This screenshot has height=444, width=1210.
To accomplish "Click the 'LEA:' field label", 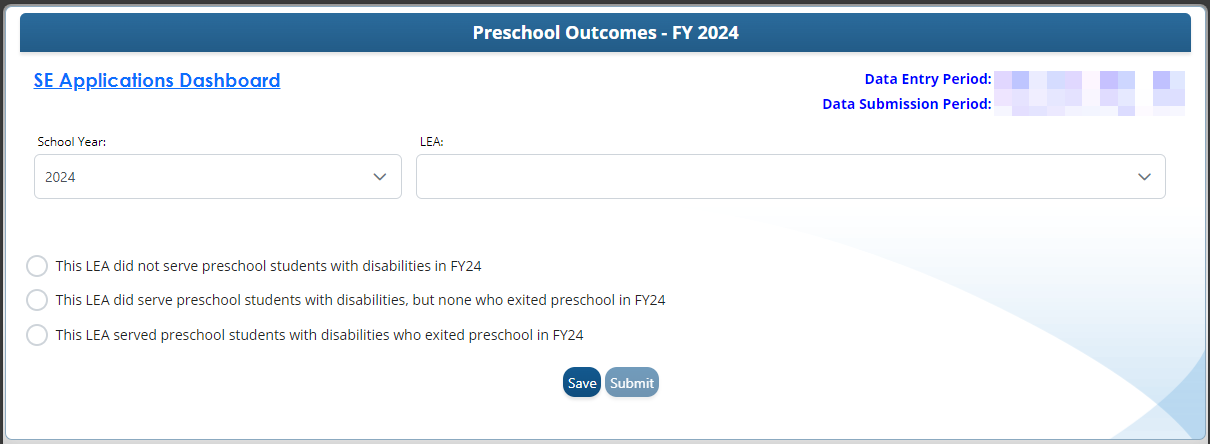I will coord(433,142).
